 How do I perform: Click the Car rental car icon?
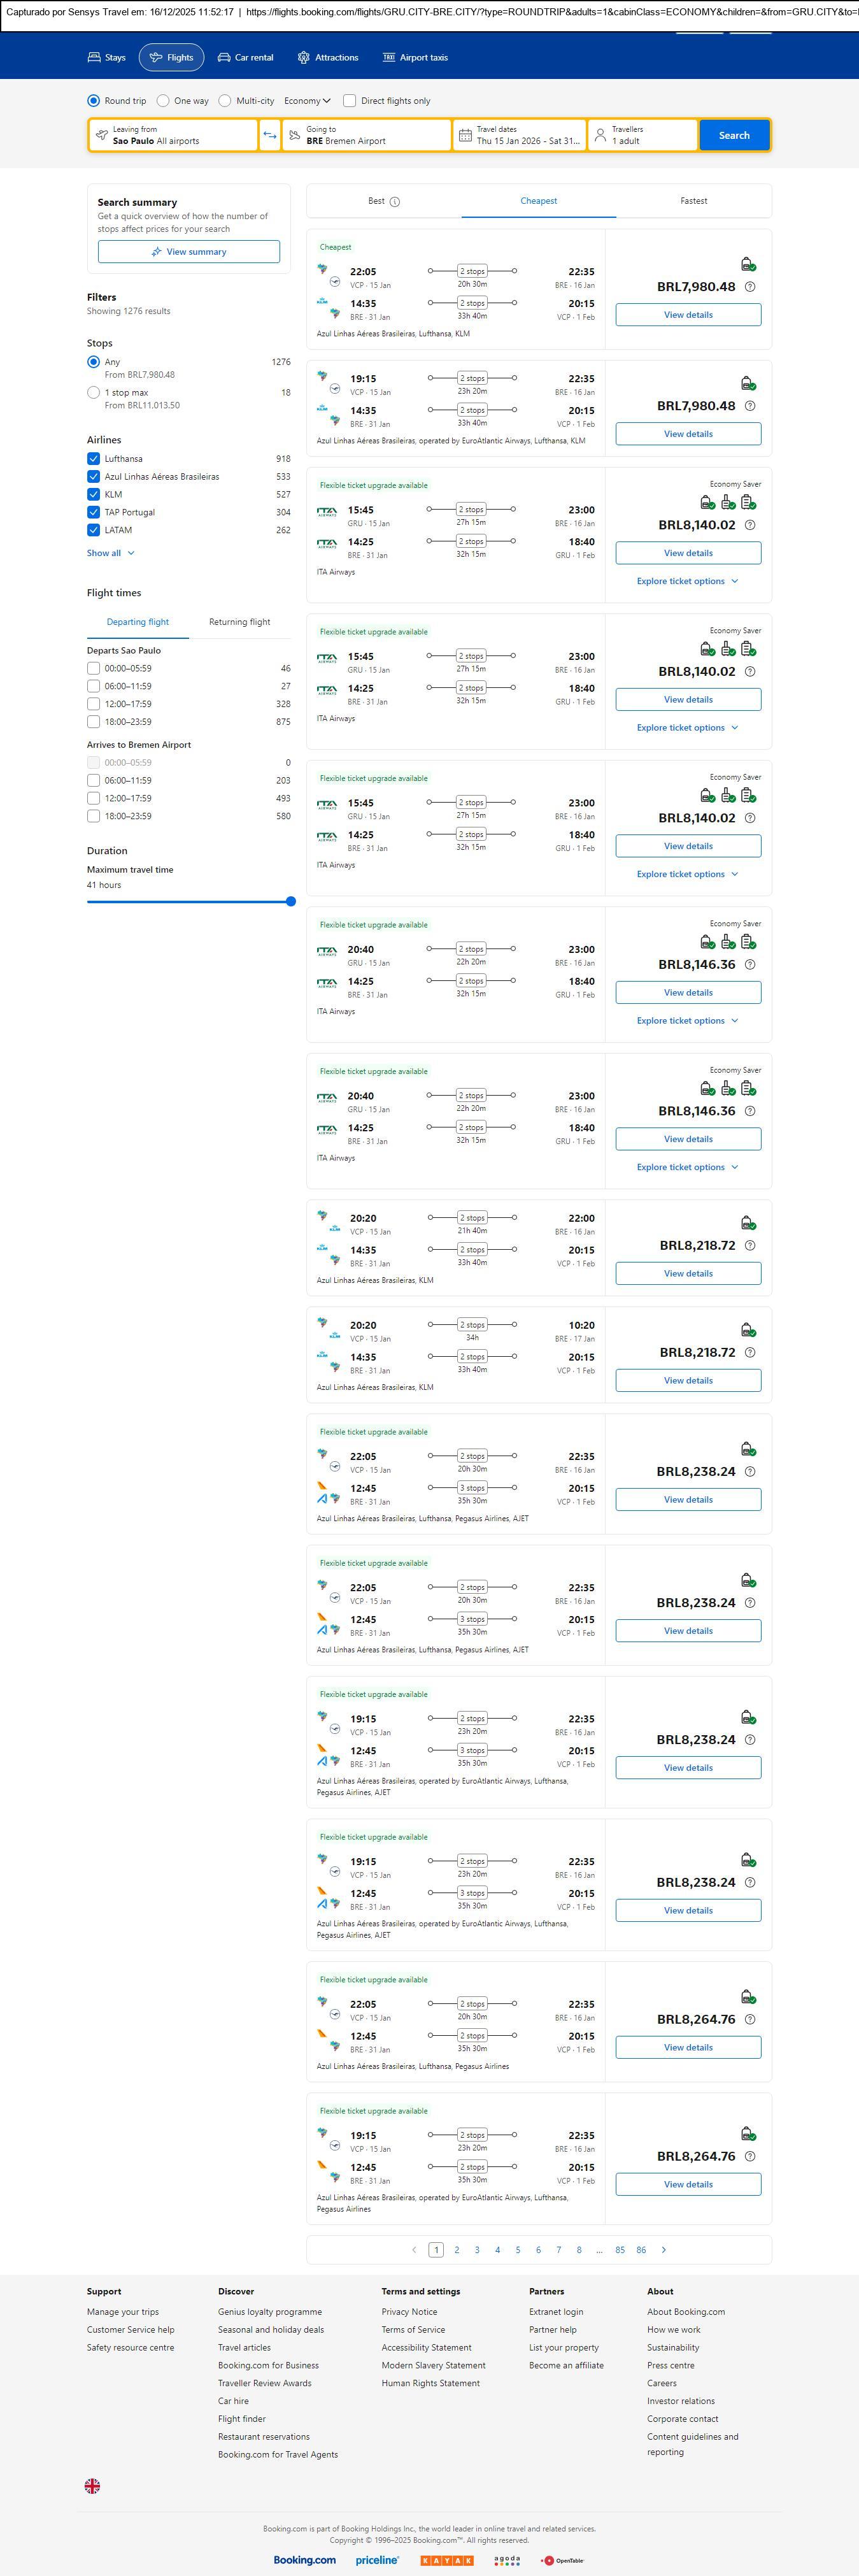click(224, 58)
